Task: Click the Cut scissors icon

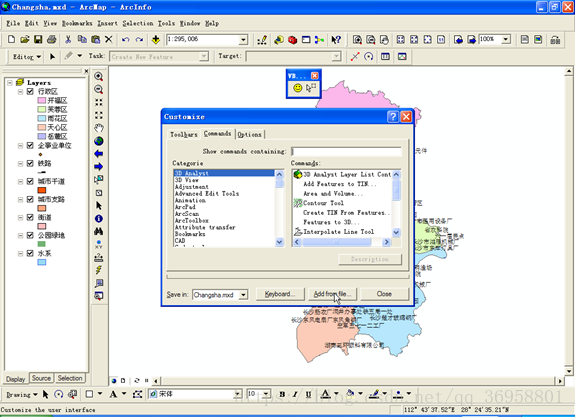Action: click(x=68, y=39)
